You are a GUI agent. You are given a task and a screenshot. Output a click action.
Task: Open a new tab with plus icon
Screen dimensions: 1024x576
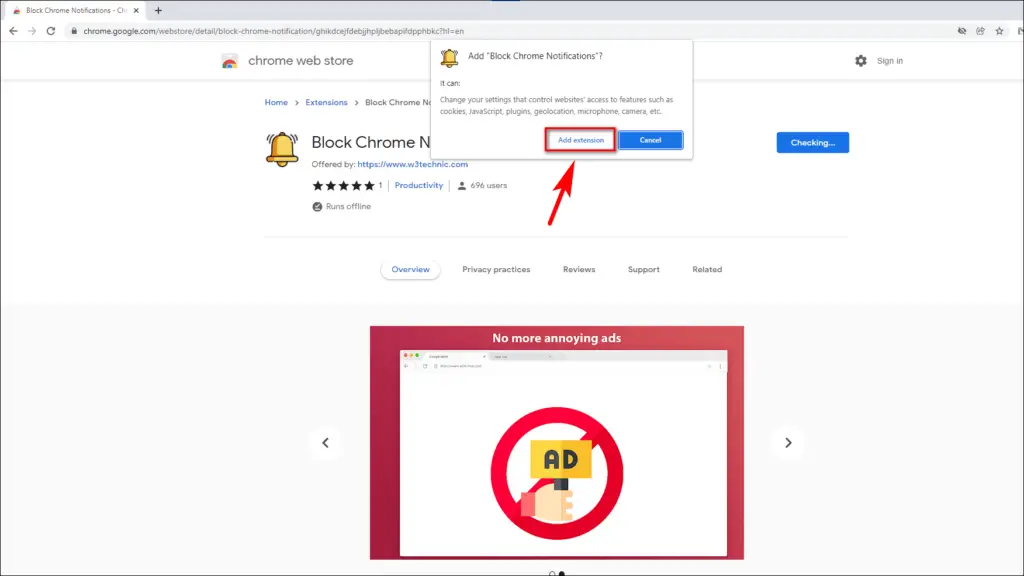coord(158,10)
